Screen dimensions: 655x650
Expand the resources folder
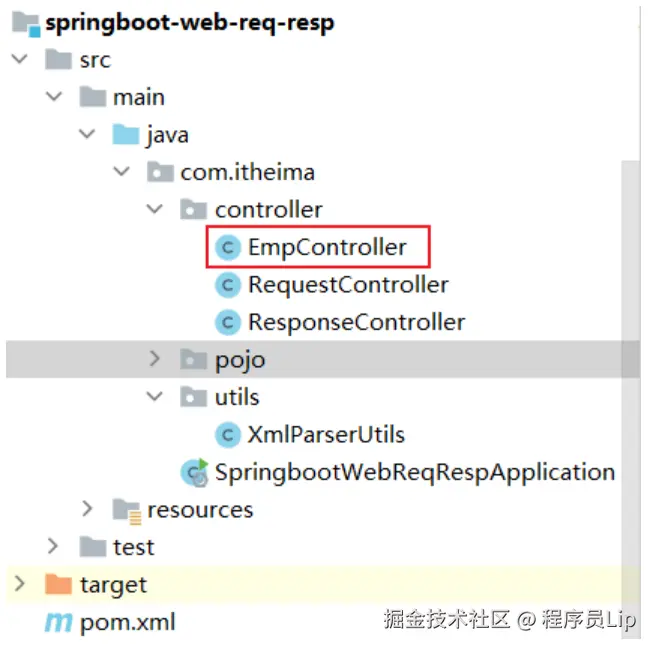click(x=88, y=510)
